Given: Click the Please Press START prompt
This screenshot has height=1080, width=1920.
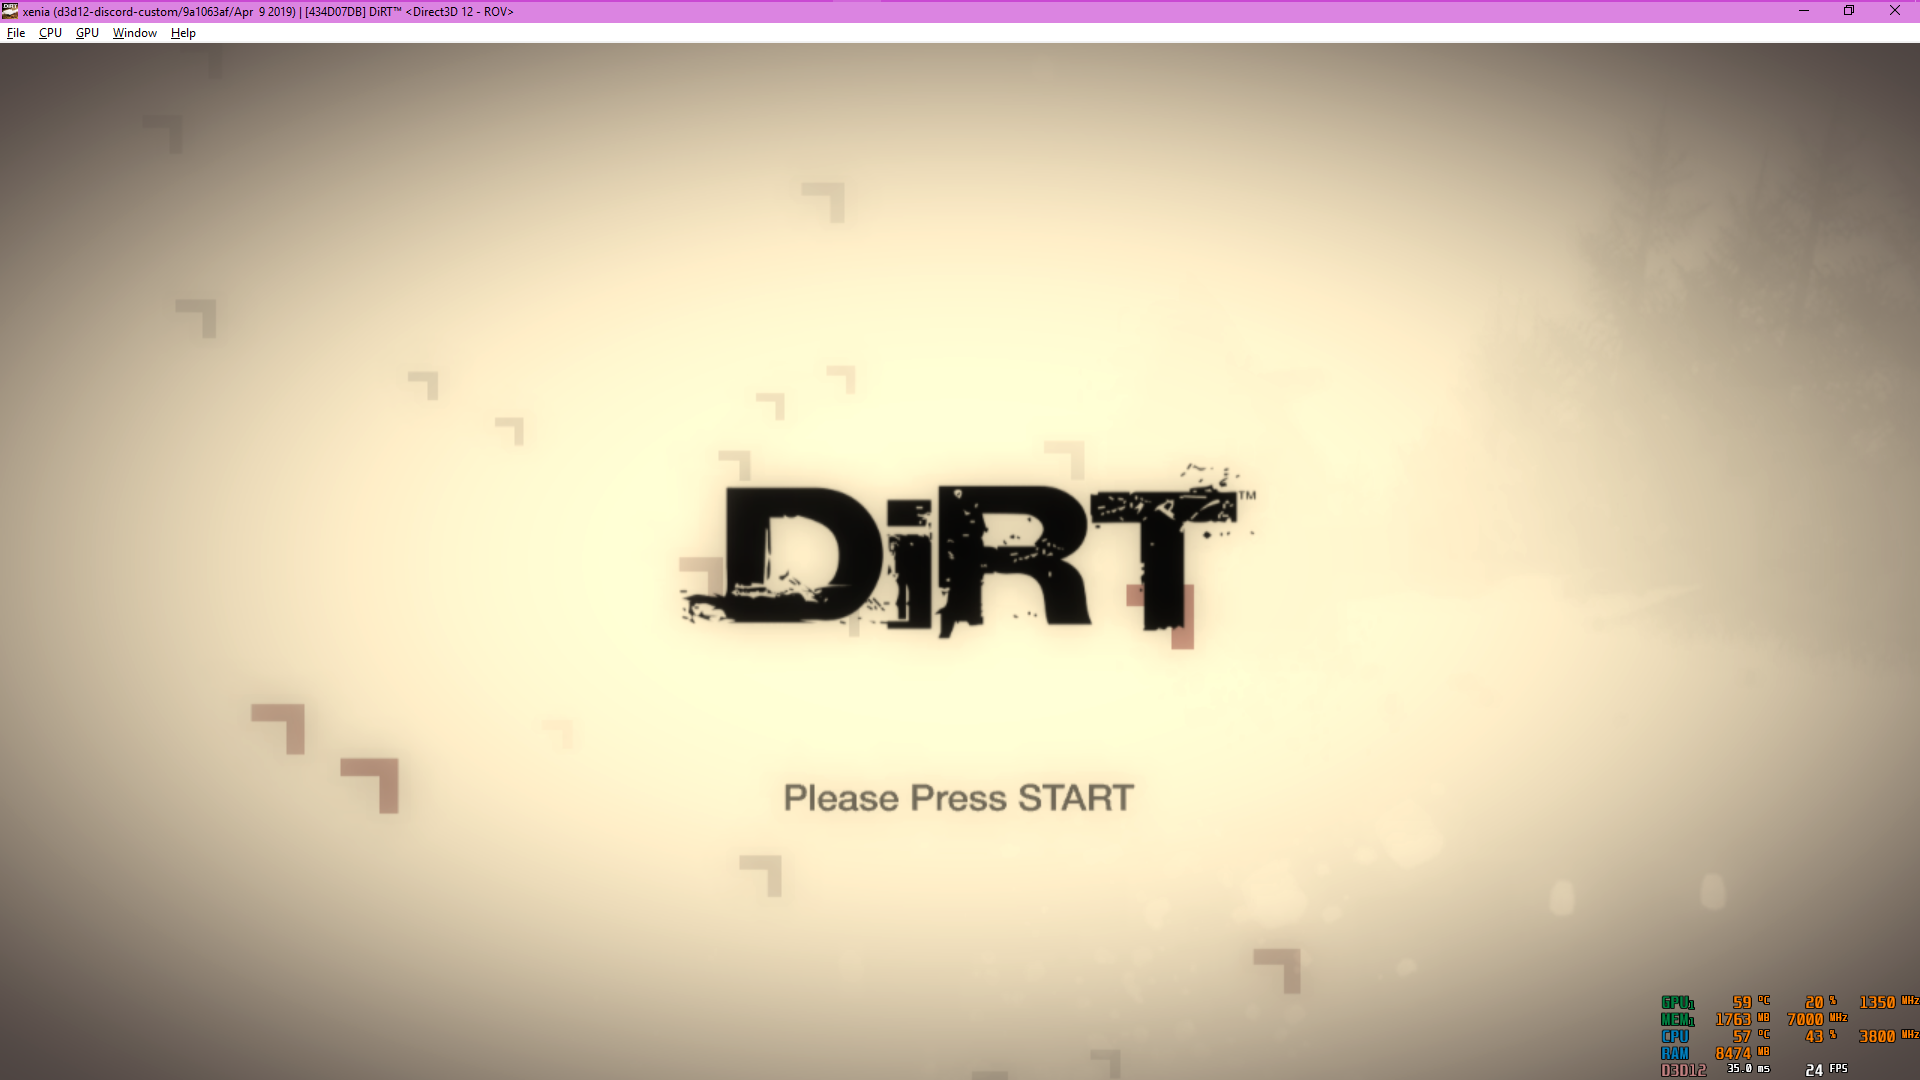Looking at the screenshot, I should [958, 798].
